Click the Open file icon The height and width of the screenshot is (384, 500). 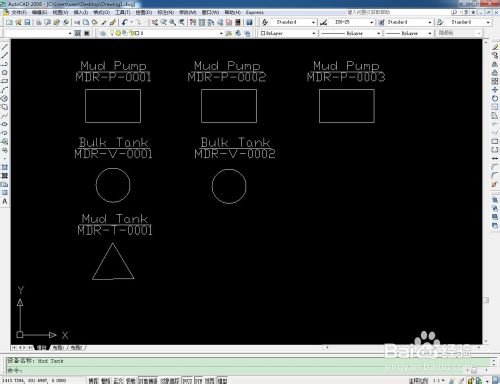pos(18,22)
